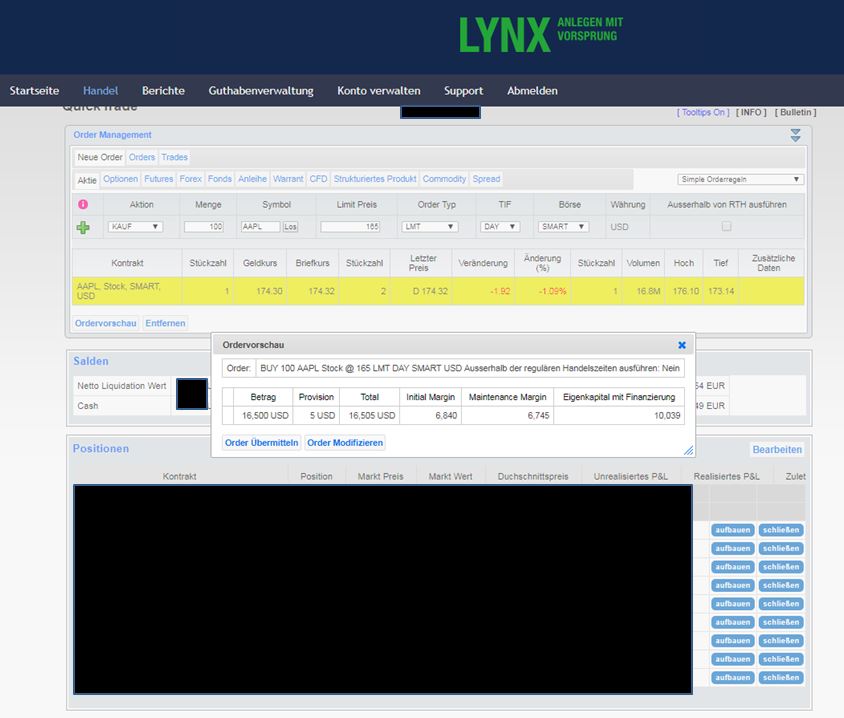
Task: Click the Los button beside symbol
Action: coord(290,227)
